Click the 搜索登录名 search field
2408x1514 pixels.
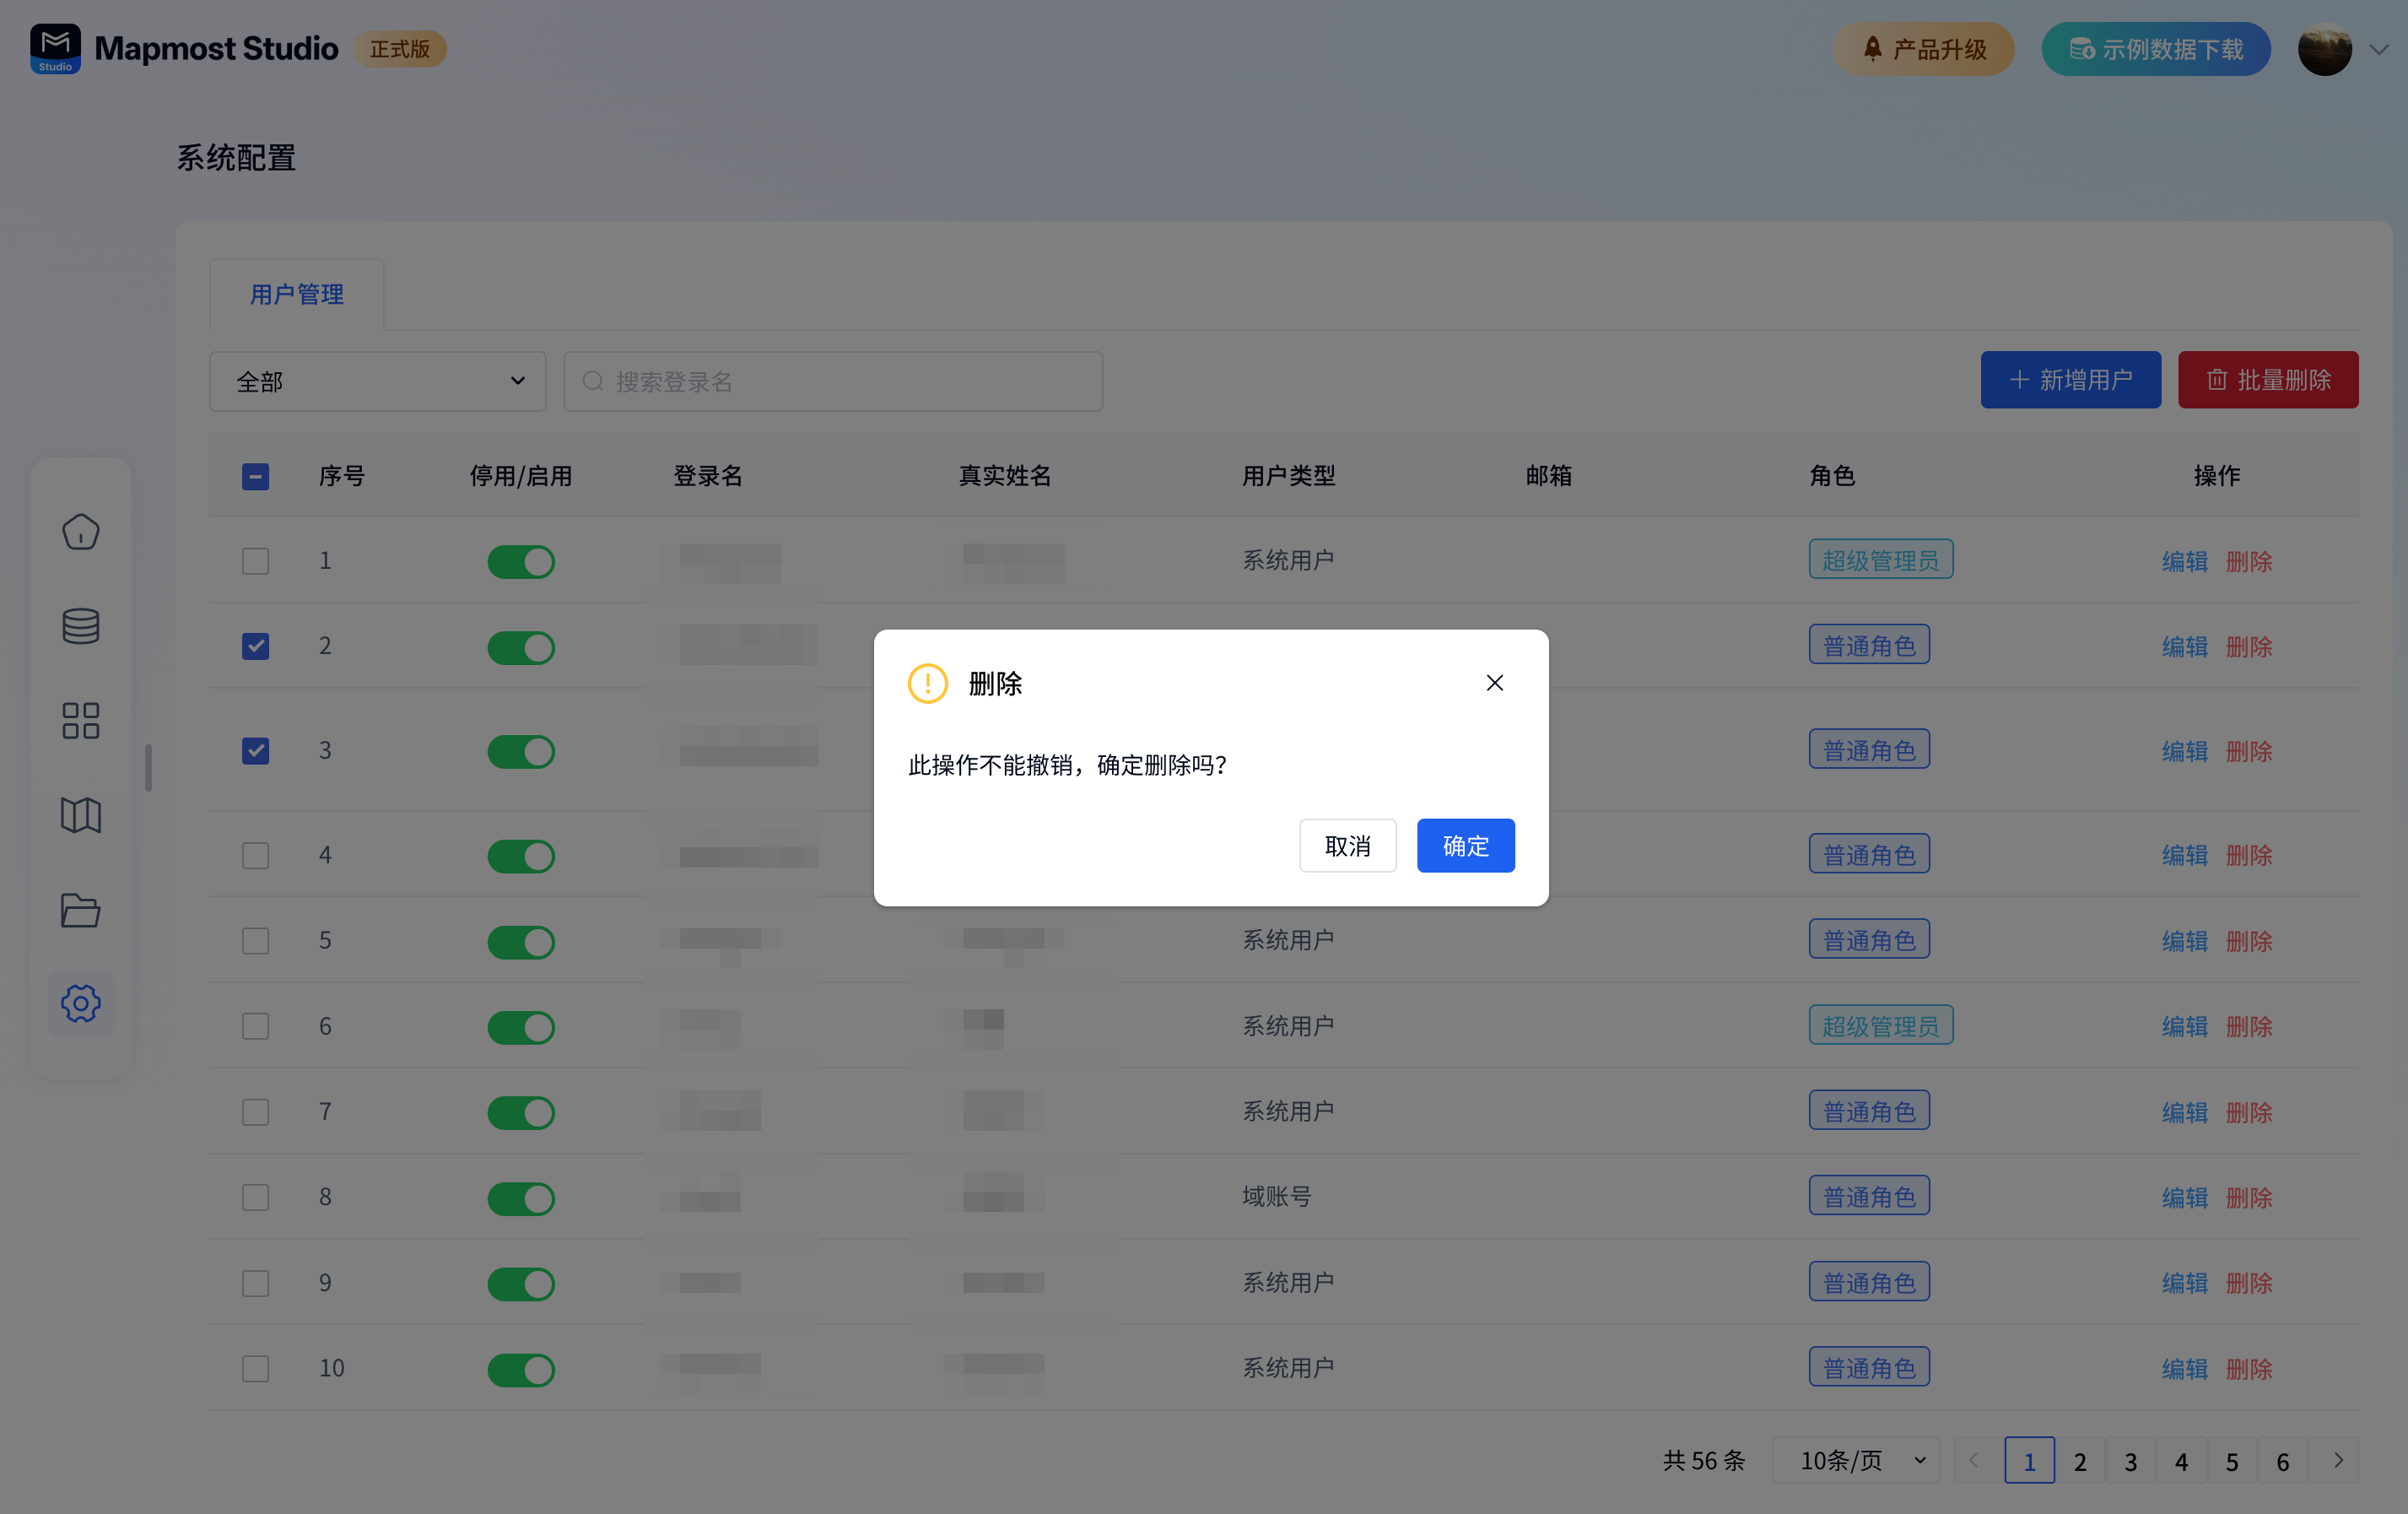point(833,381)
